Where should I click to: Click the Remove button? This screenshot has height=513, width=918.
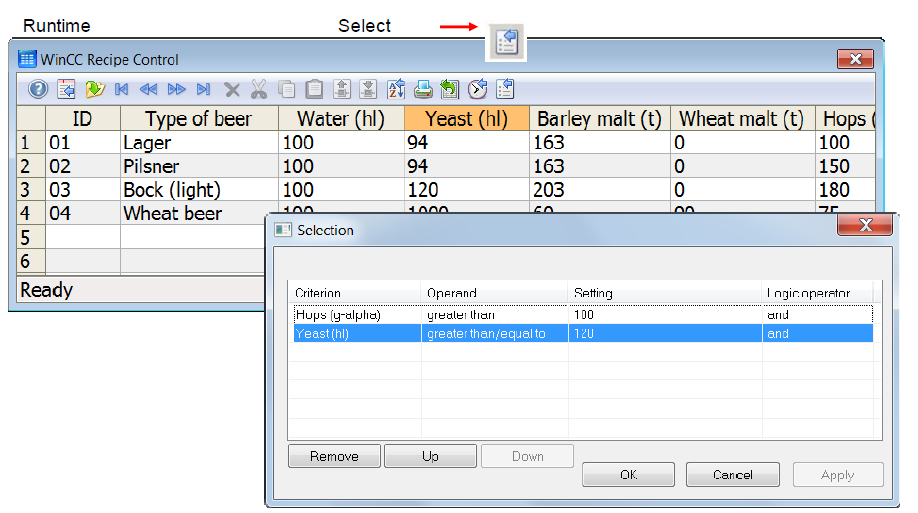tap(334, 456)
